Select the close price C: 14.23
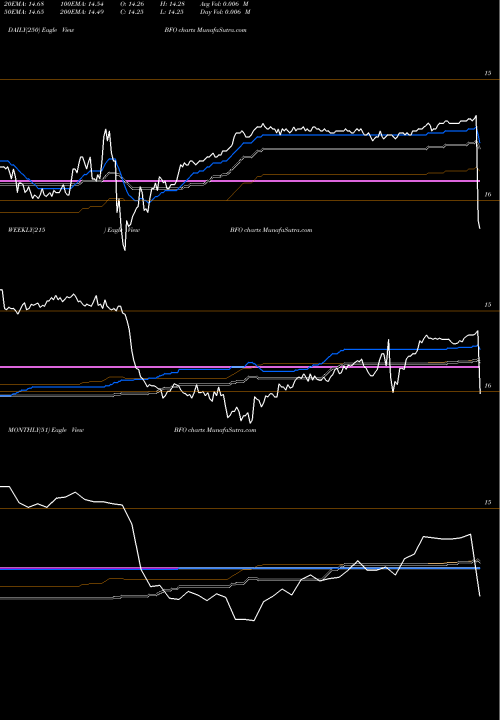The width and height of the screenshot is (500, 720). tap(130, 12)
